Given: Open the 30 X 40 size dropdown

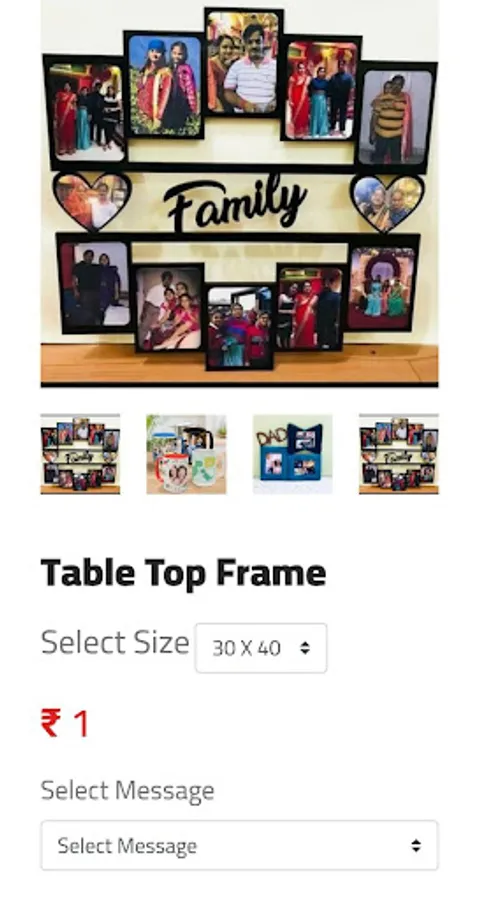Looking at the screenshot, I should coord(261,648).
